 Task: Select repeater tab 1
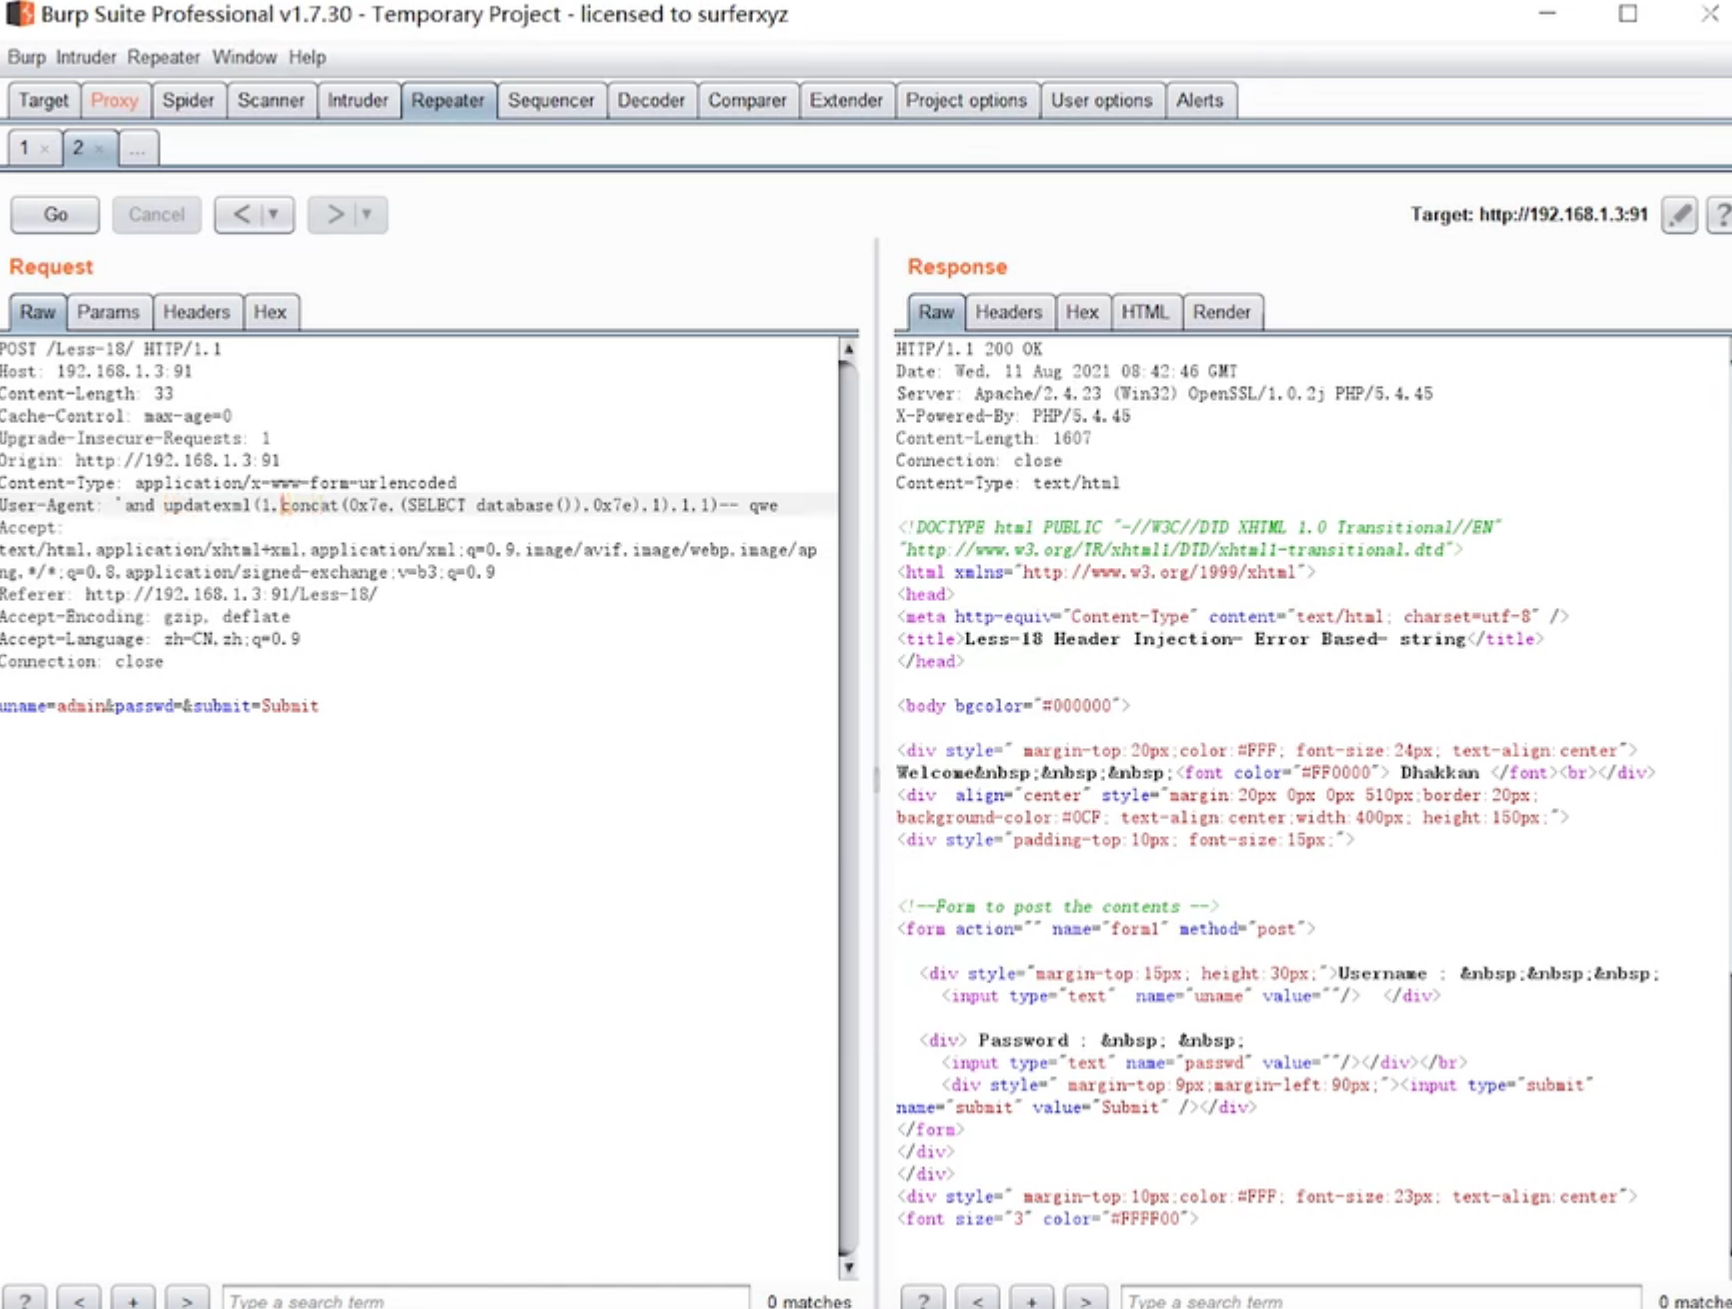22,147
